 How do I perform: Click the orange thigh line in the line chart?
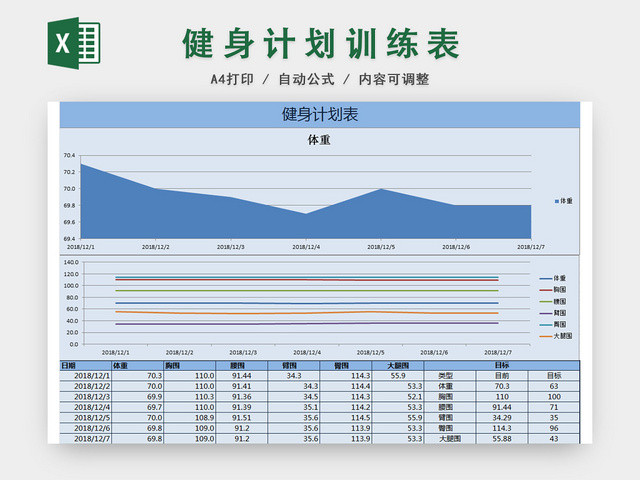coord(306,313)
